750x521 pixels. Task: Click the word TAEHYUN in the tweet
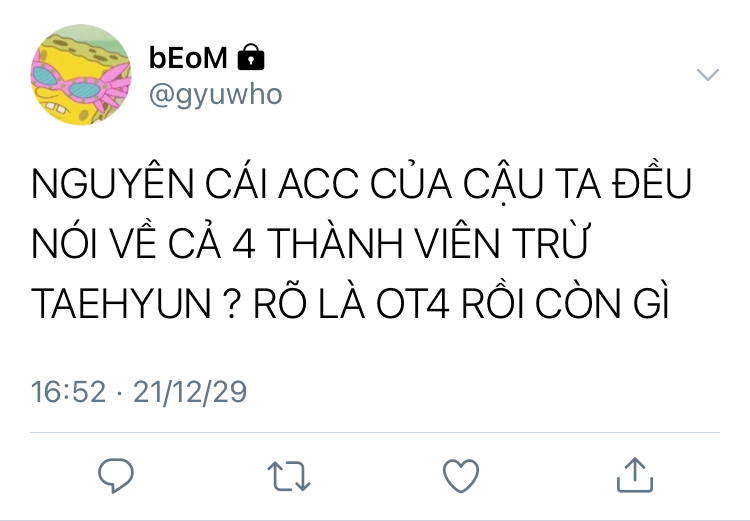click(121, 304)
